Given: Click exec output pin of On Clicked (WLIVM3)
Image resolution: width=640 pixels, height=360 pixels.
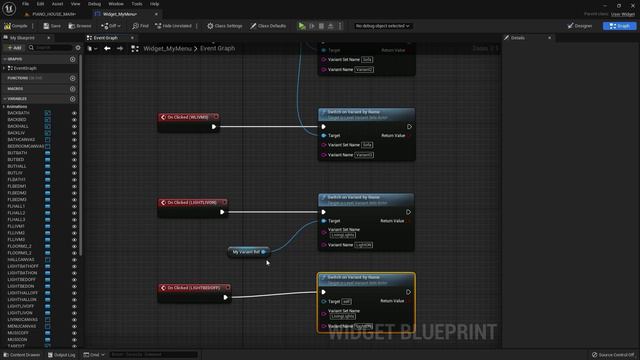Looking at the screenshot, I should pyautogui.click(x=213, y=127).
